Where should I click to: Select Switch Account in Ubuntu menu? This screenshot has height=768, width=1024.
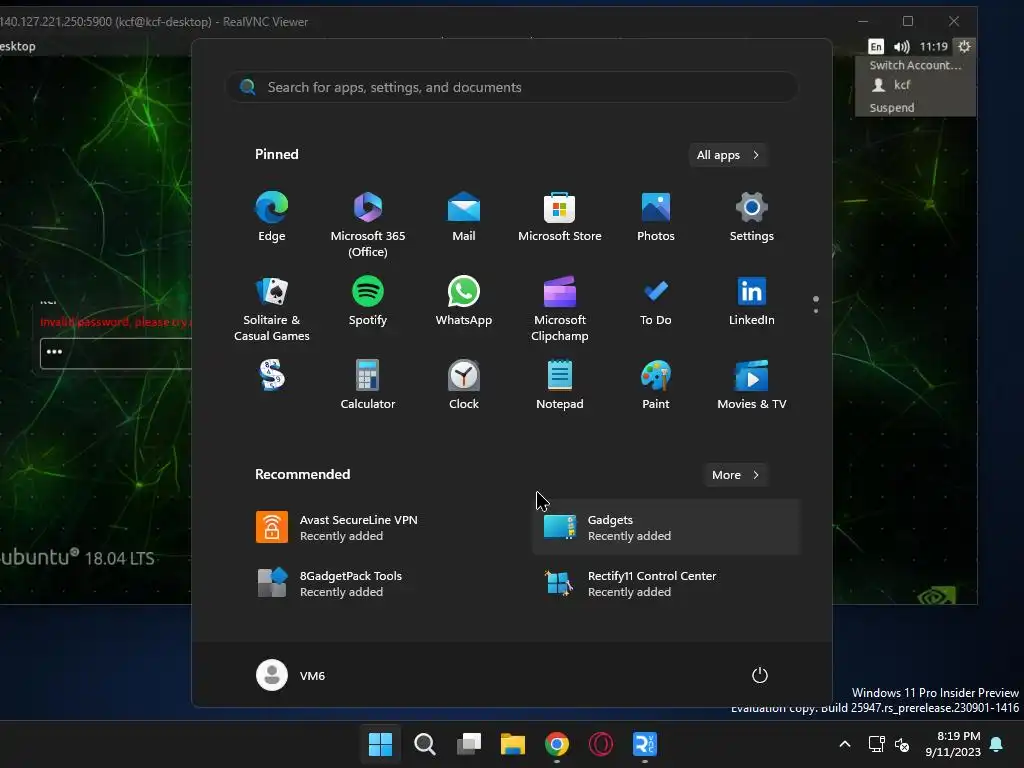(915, 65)
